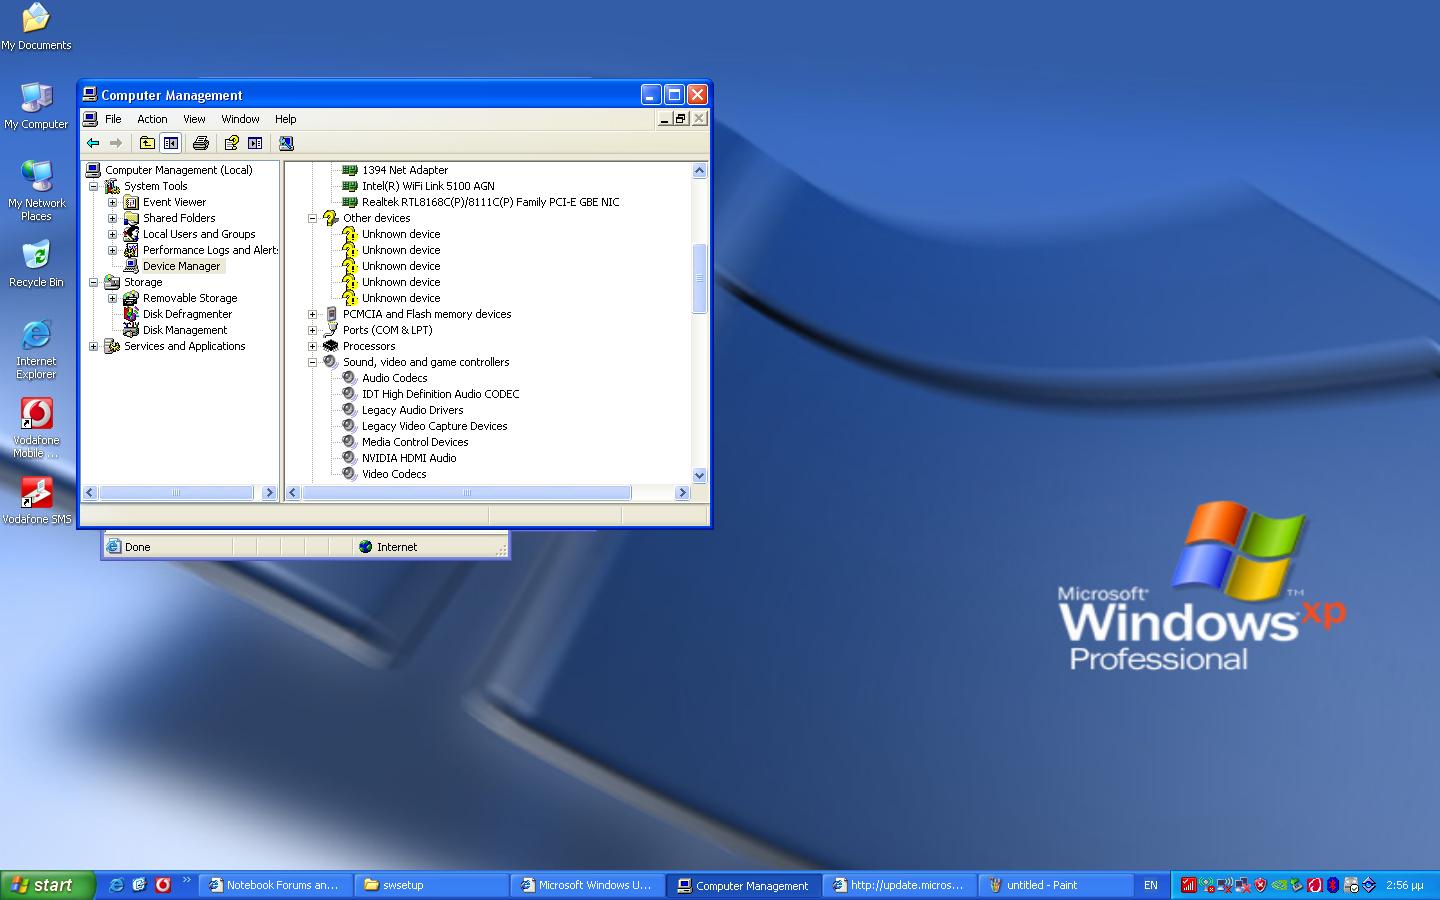Viewport: 1440px width, 900px height.
Task: Select the Realtek RTL8168C PCI-E GBE NIC
Action: point(490,202)
